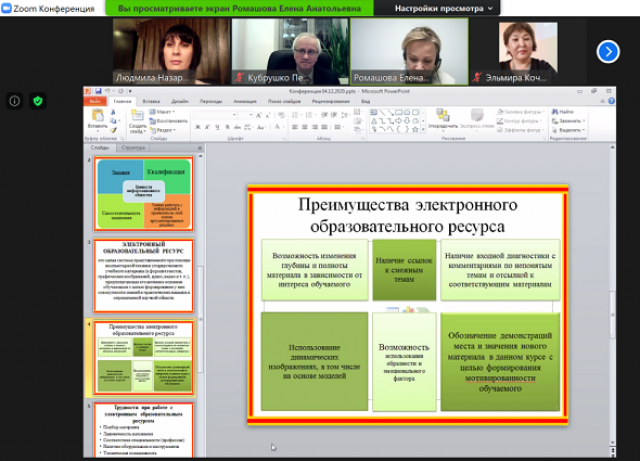640x461 pixels.
Task: Click the Replace (Заменить) button
Action: [x=571, y=120]
